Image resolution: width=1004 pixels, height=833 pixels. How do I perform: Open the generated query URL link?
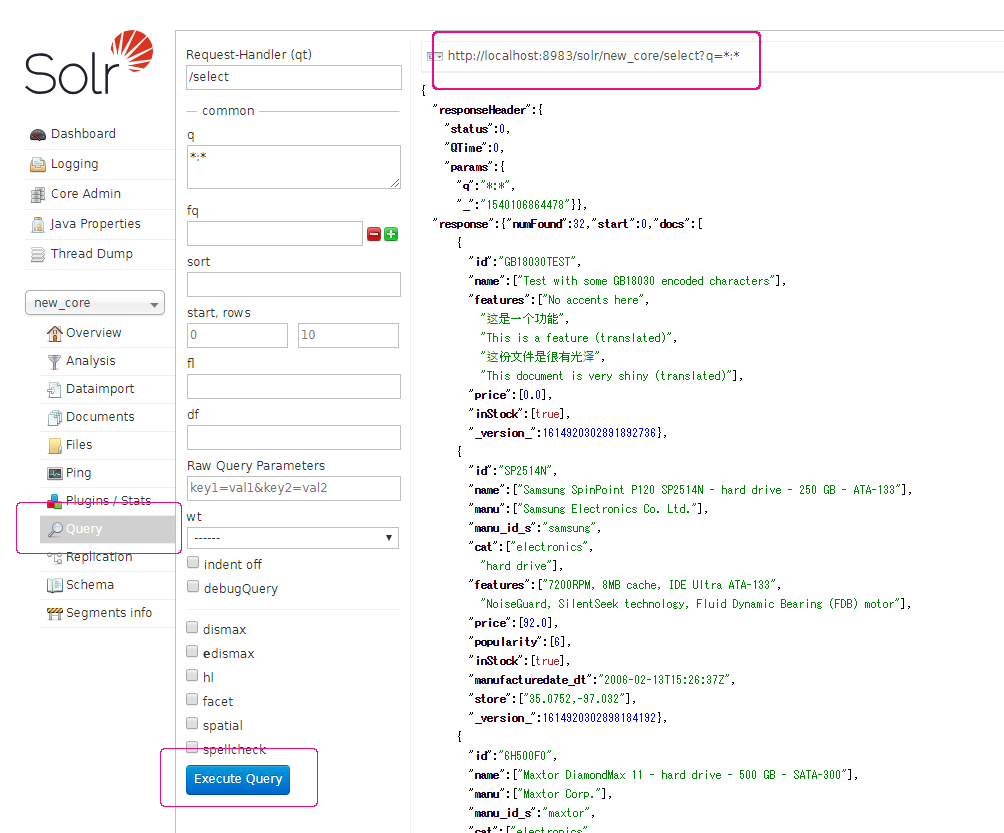tap(594, 56)
